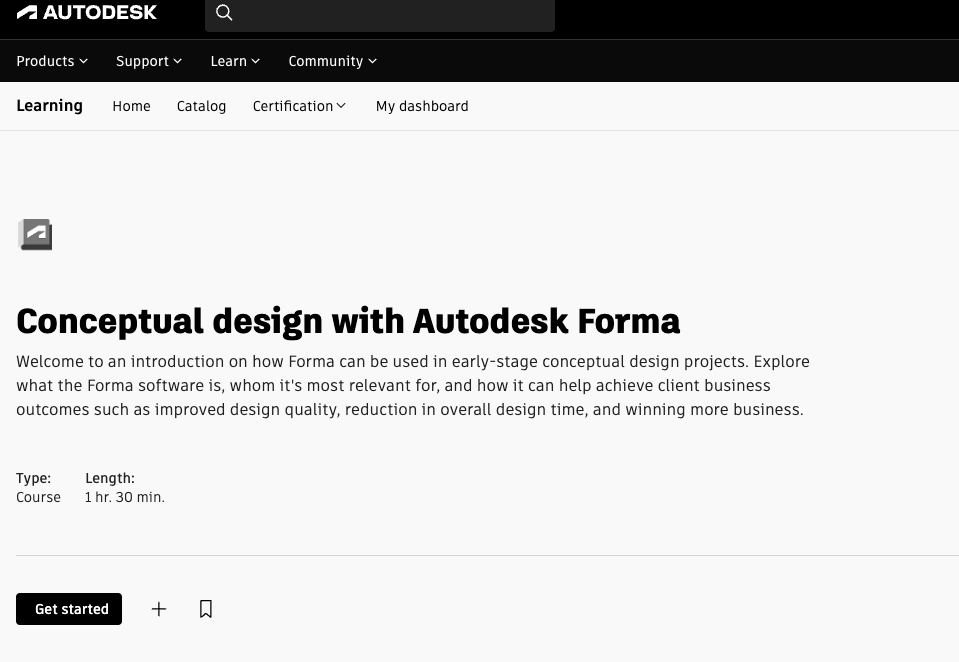This screenshot has width=959, height=662.
Task: Click the course description paragraph
Action: 412,385
